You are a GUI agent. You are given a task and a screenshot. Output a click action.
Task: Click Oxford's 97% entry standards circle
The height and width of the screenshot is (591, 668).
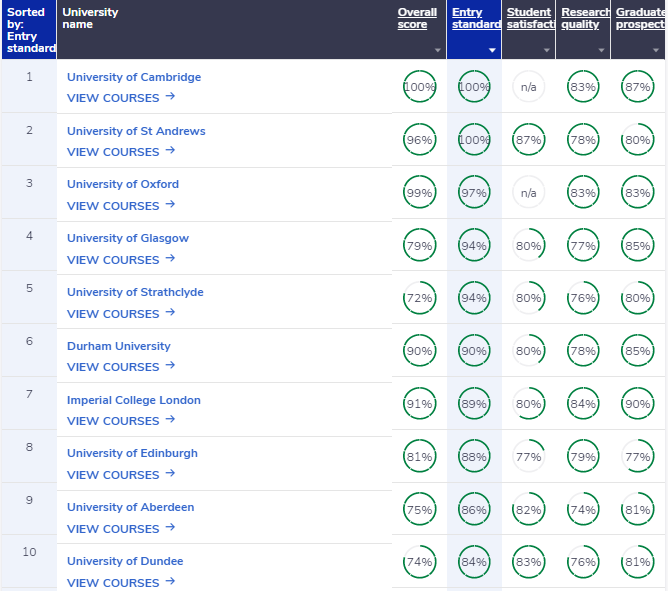tap(474, 193)
